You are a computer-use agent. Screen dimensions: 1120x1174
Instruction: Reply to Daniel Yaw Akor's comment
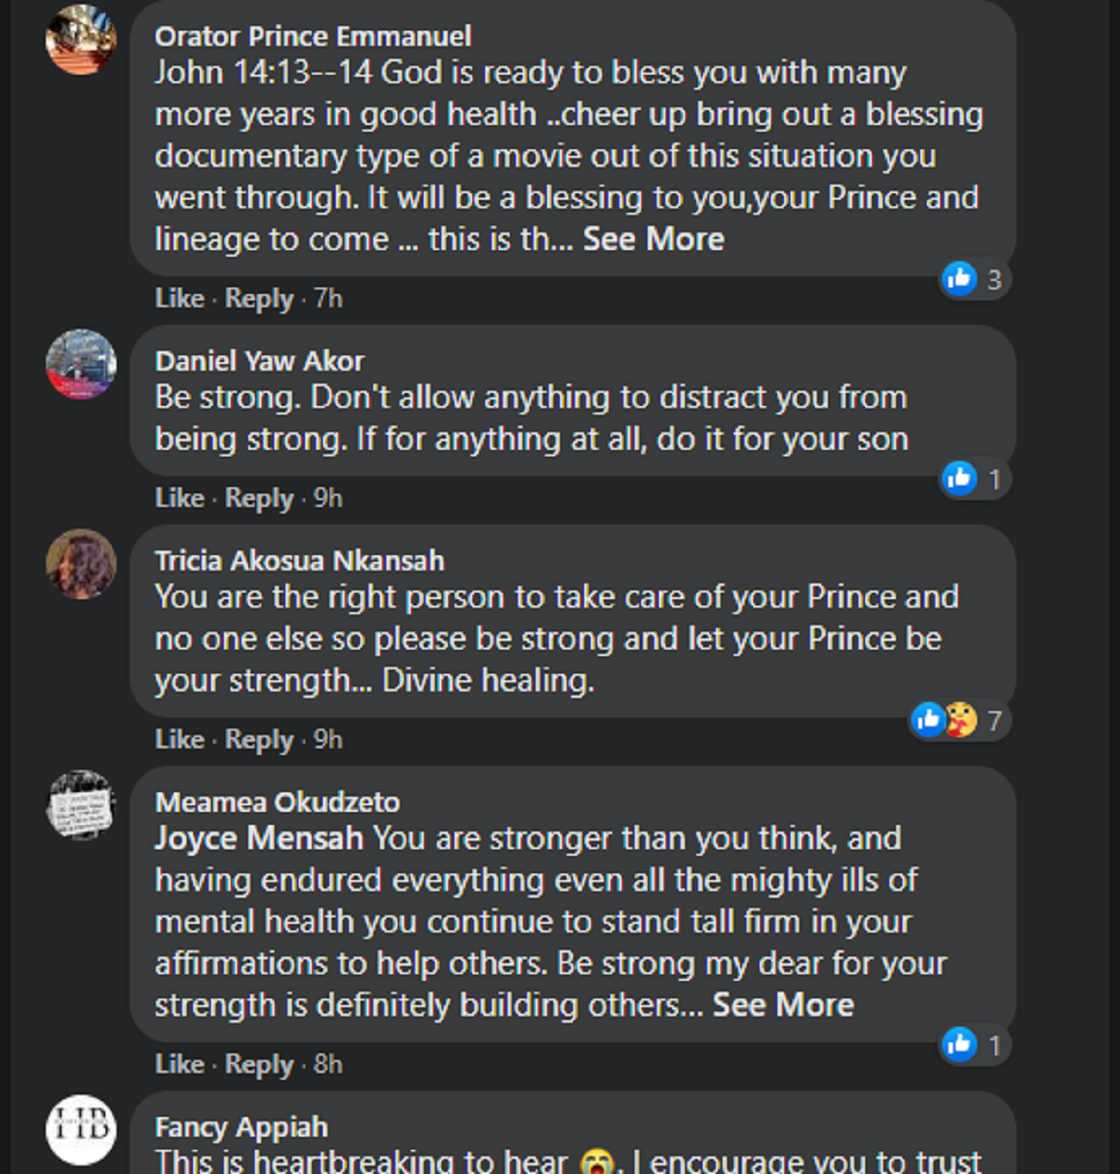[259, 498]
